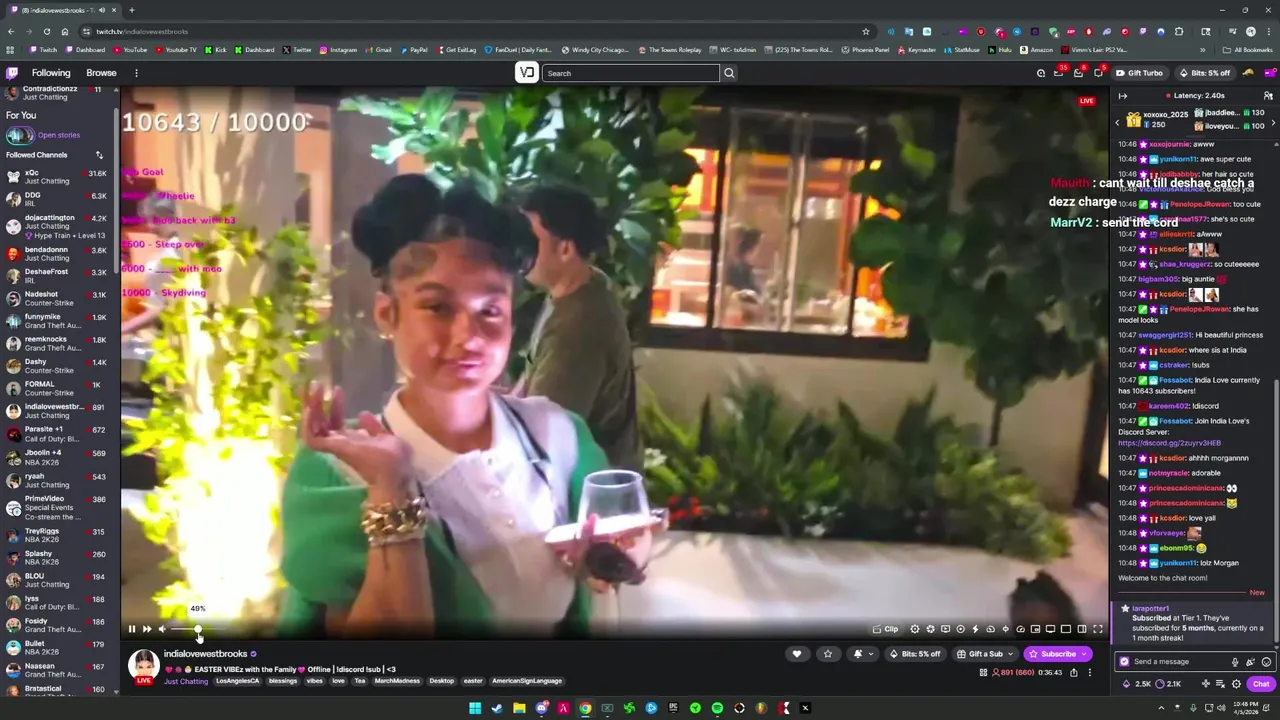Sort Followed Channels list arrows
1280x720 pixels.
point(99,155)
